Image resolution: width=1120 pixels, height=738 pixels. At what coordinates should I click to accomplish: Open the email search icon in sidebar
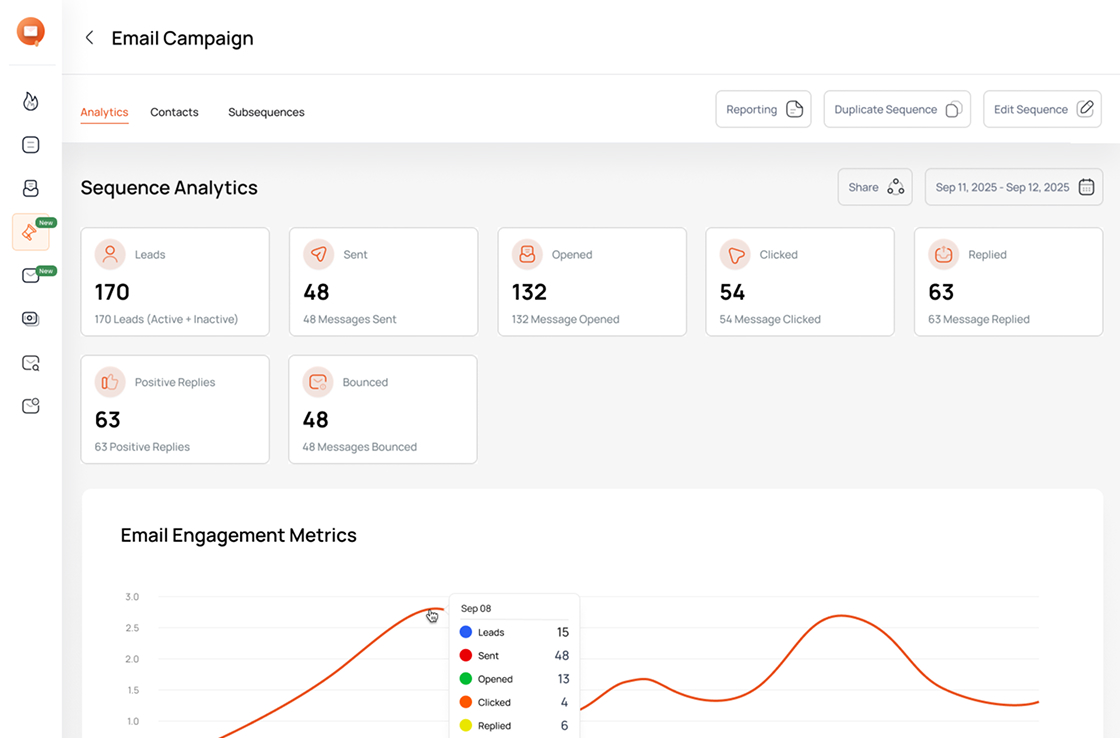pyautogui.click(x=30, y=362)
